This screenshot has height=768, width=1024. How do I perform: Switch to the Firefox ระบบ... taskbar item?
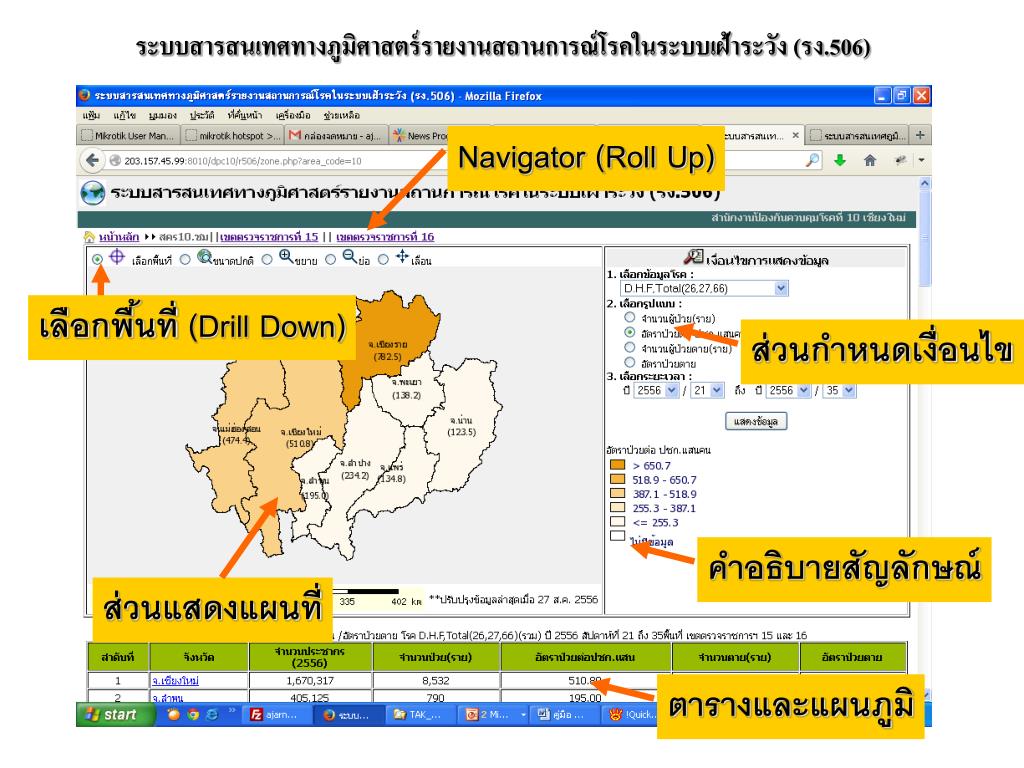pyautogui.click(x=347, y=714)
